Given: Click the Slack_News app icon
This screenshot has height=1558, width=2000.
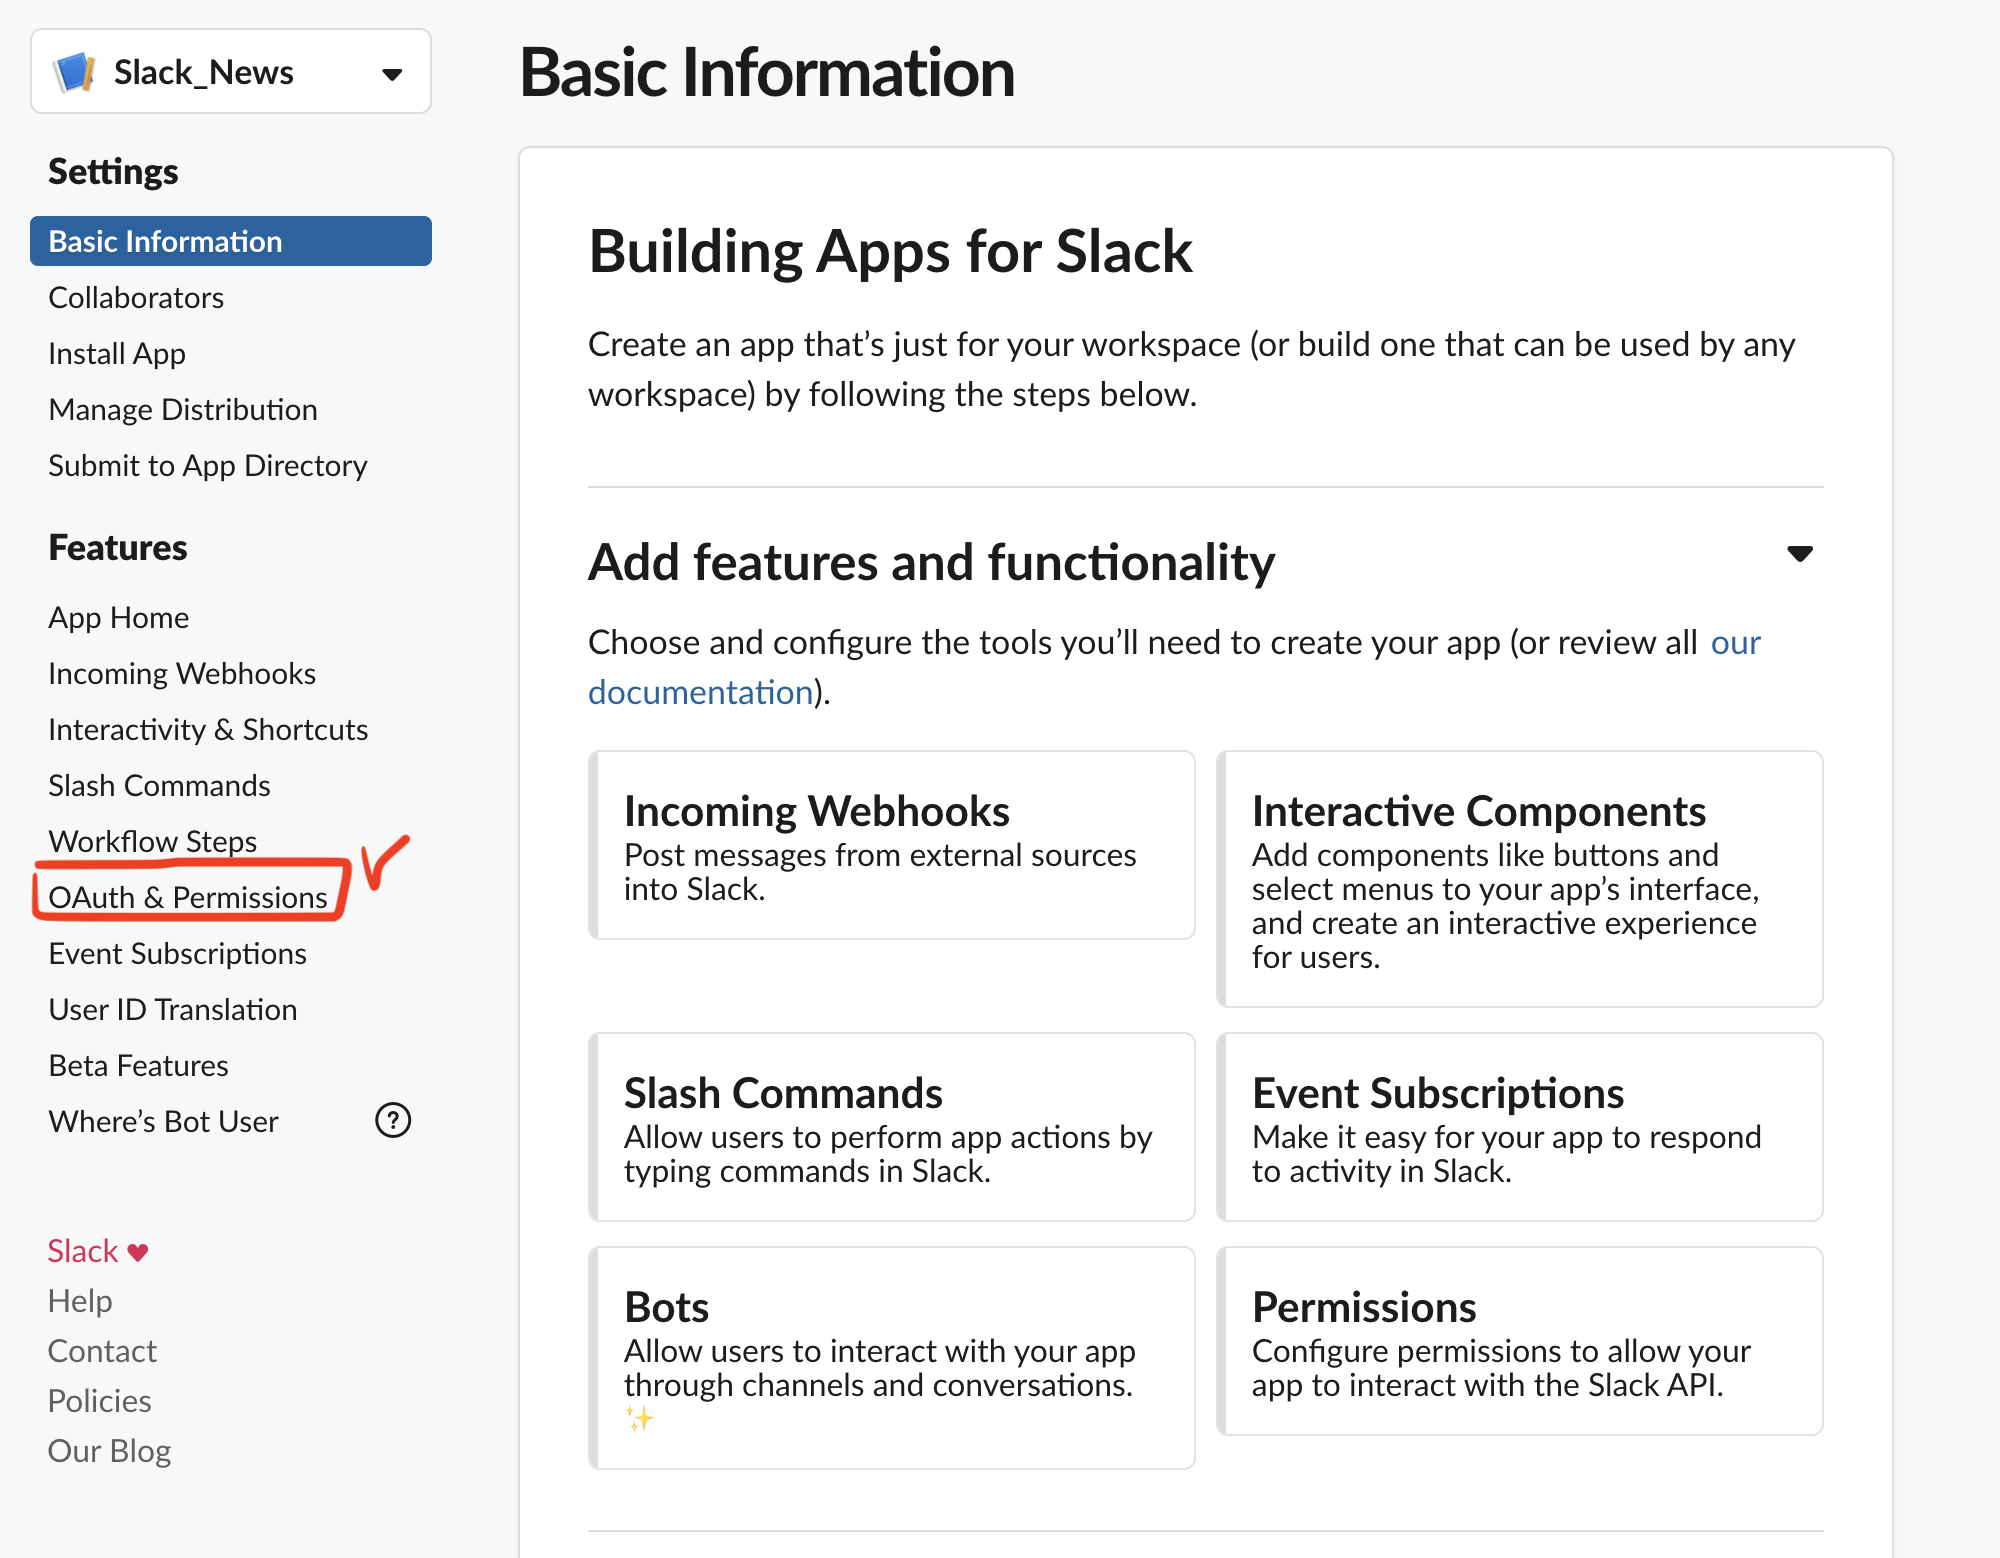Looking at the screenshot, I should click(75, 72).
